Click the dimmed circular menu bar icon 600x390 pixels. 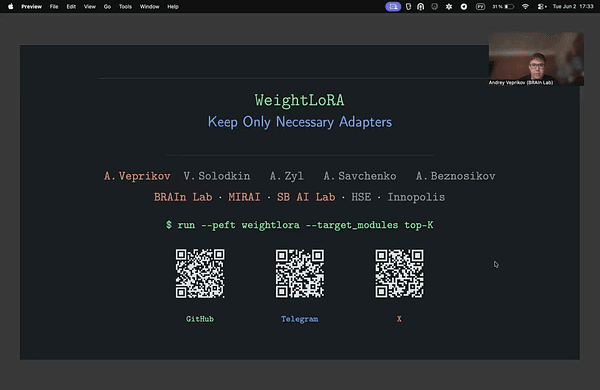click(434, 7)
